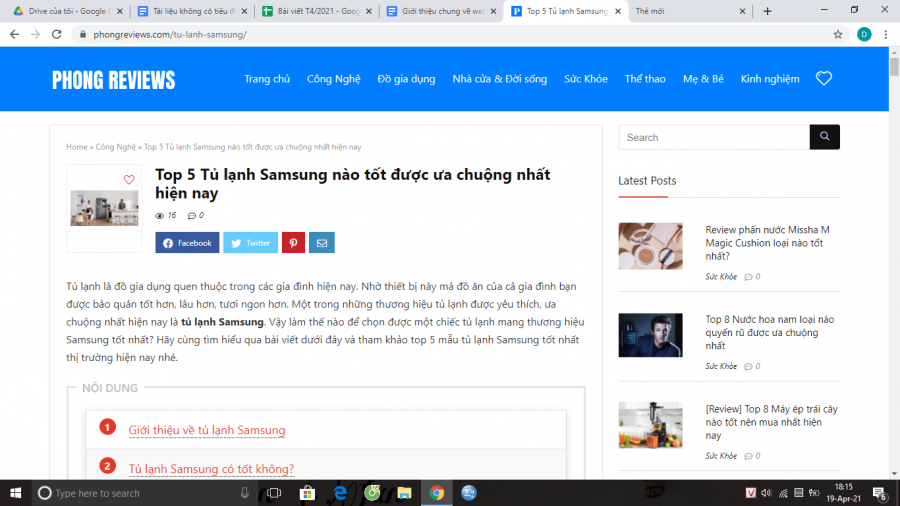Open the Missha M Magic Cushion review post
Image resolution: width=900 pixels, height=506 pixels.
[x=767, y=243]
